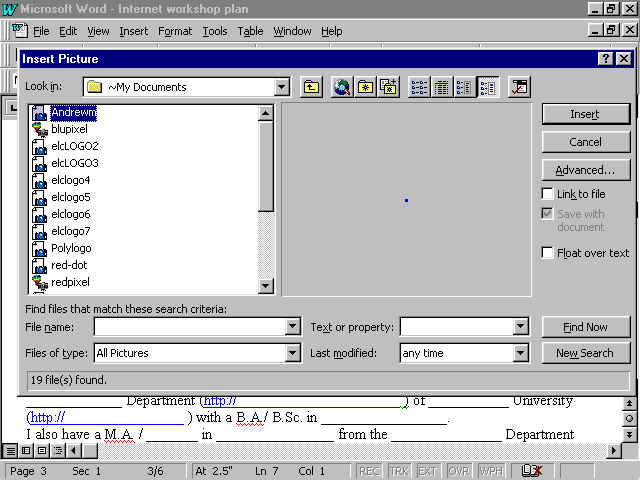This screenshot has width=640, height=480.
Task: Toggle the Save with document checkbox
Action: (547, 214)
